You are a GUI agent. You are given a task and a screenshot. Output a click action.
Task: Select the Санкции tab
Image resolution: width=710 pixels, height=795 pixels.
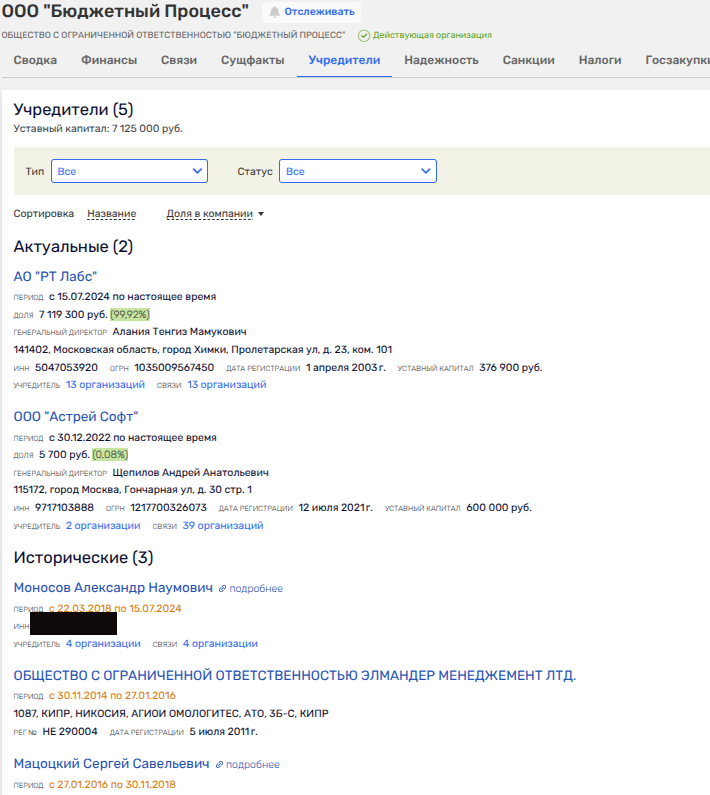click(529, 60)
